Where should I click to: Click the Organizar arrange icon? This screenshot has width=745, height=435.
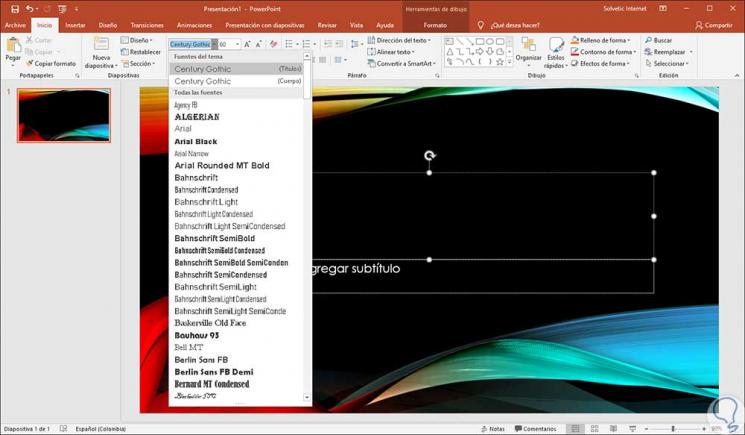pos(528,46)
